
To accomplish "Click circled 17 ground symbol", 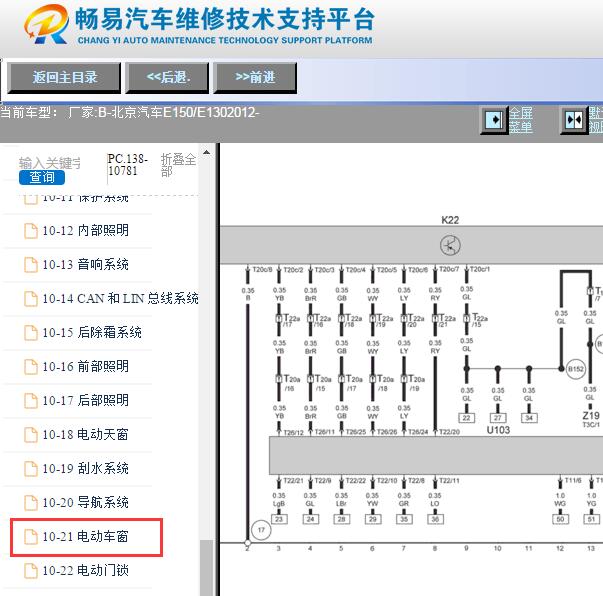I will (x=261, y=530).
